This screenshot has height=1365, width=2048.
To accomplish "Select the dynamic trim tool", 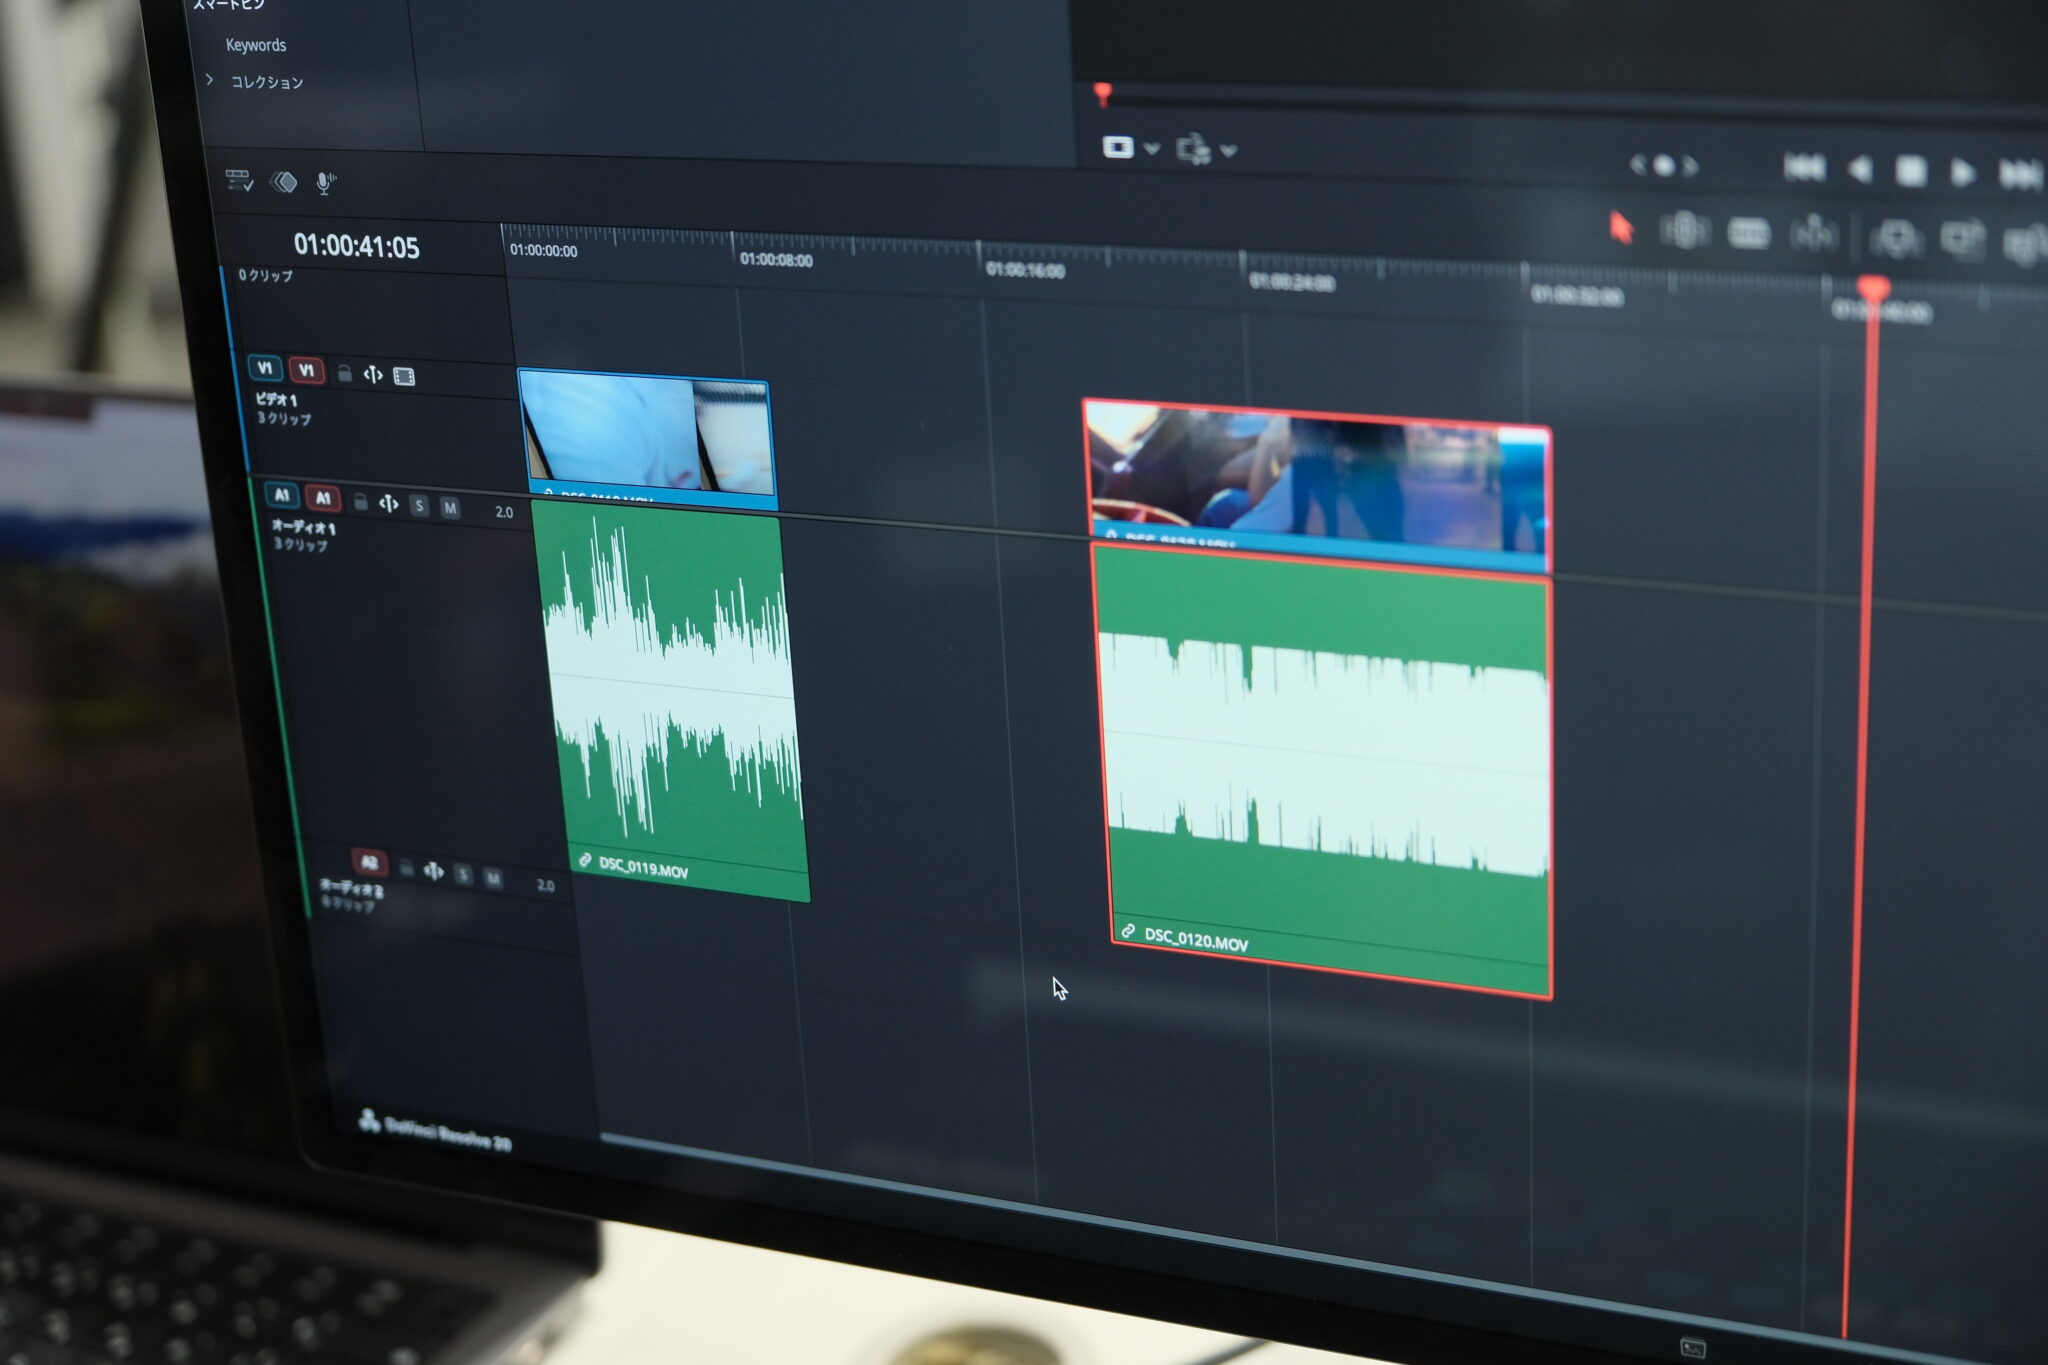I will tap(1749, 233).
